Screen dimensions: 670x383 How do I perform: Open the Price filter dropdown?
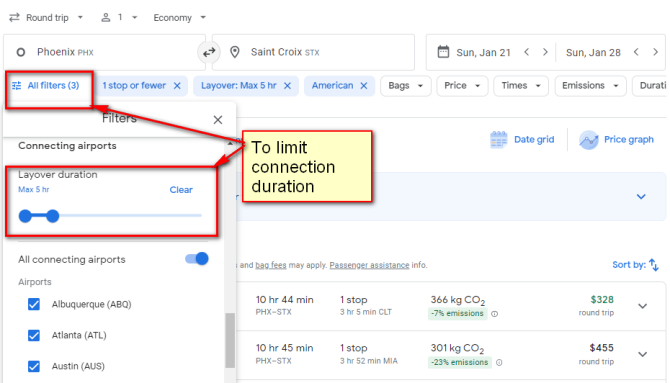click(462, 85)
